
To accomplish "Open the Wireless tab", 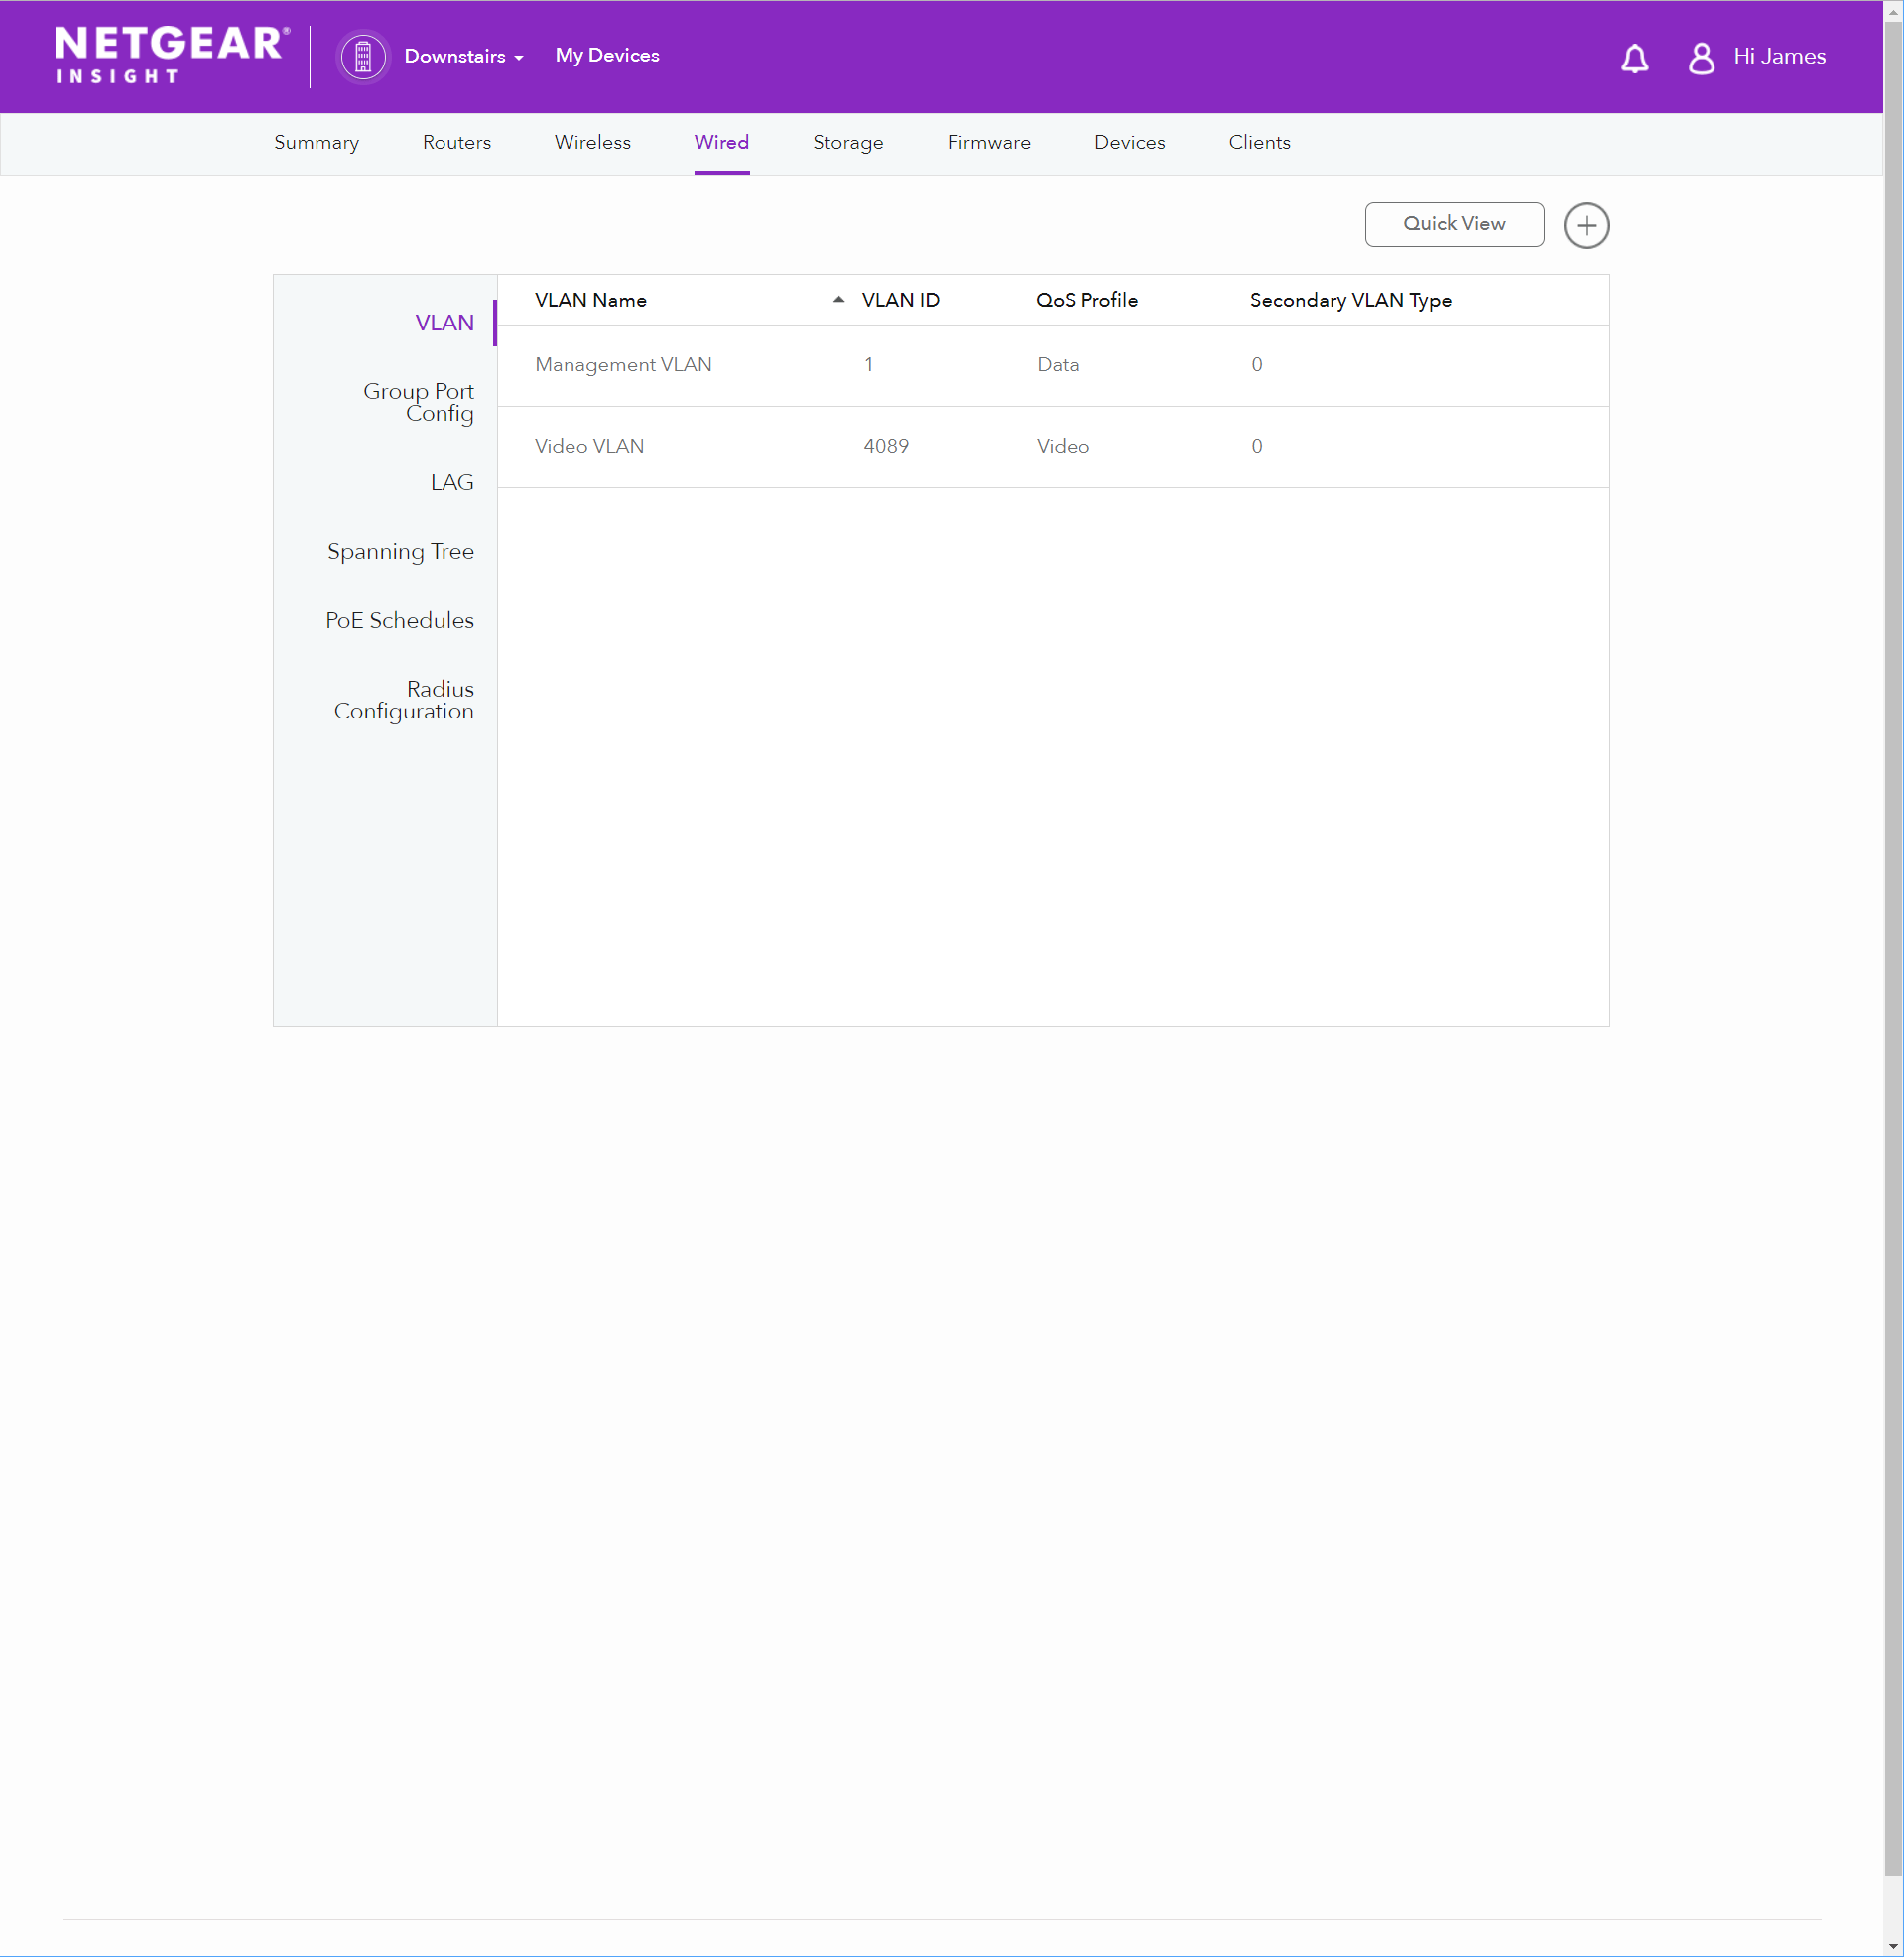I will coord(592,143).
